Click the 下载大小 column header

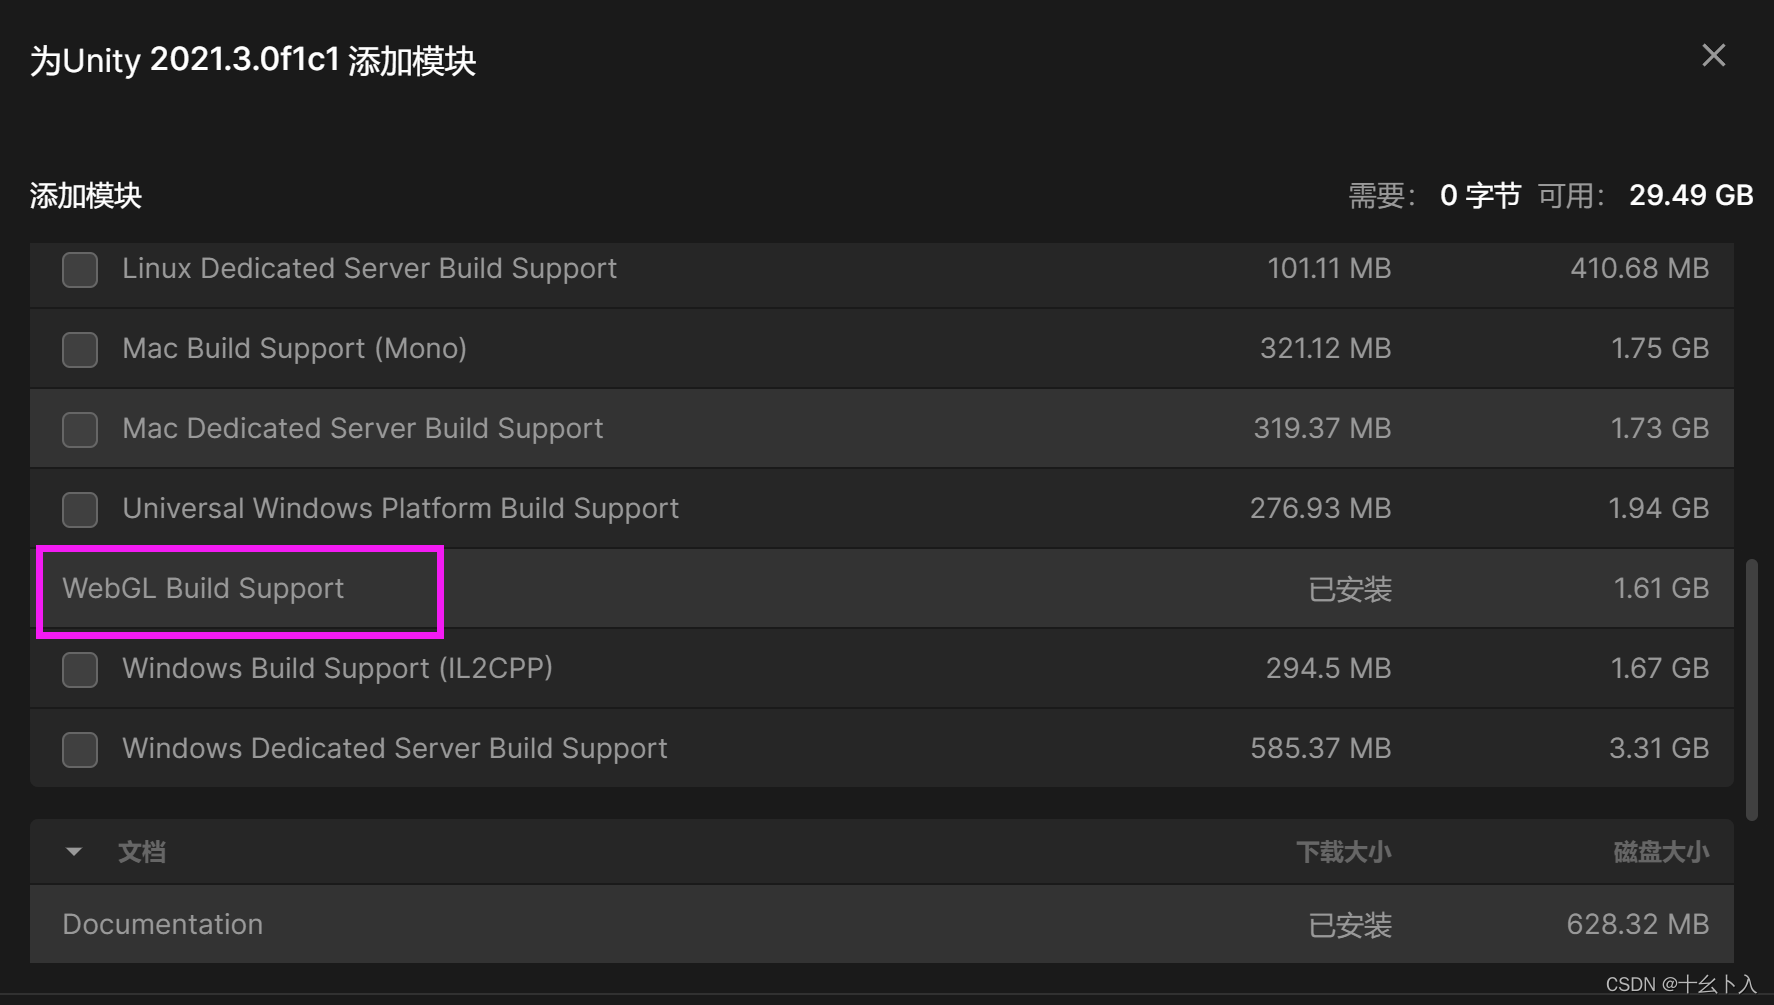[1343, 852]
